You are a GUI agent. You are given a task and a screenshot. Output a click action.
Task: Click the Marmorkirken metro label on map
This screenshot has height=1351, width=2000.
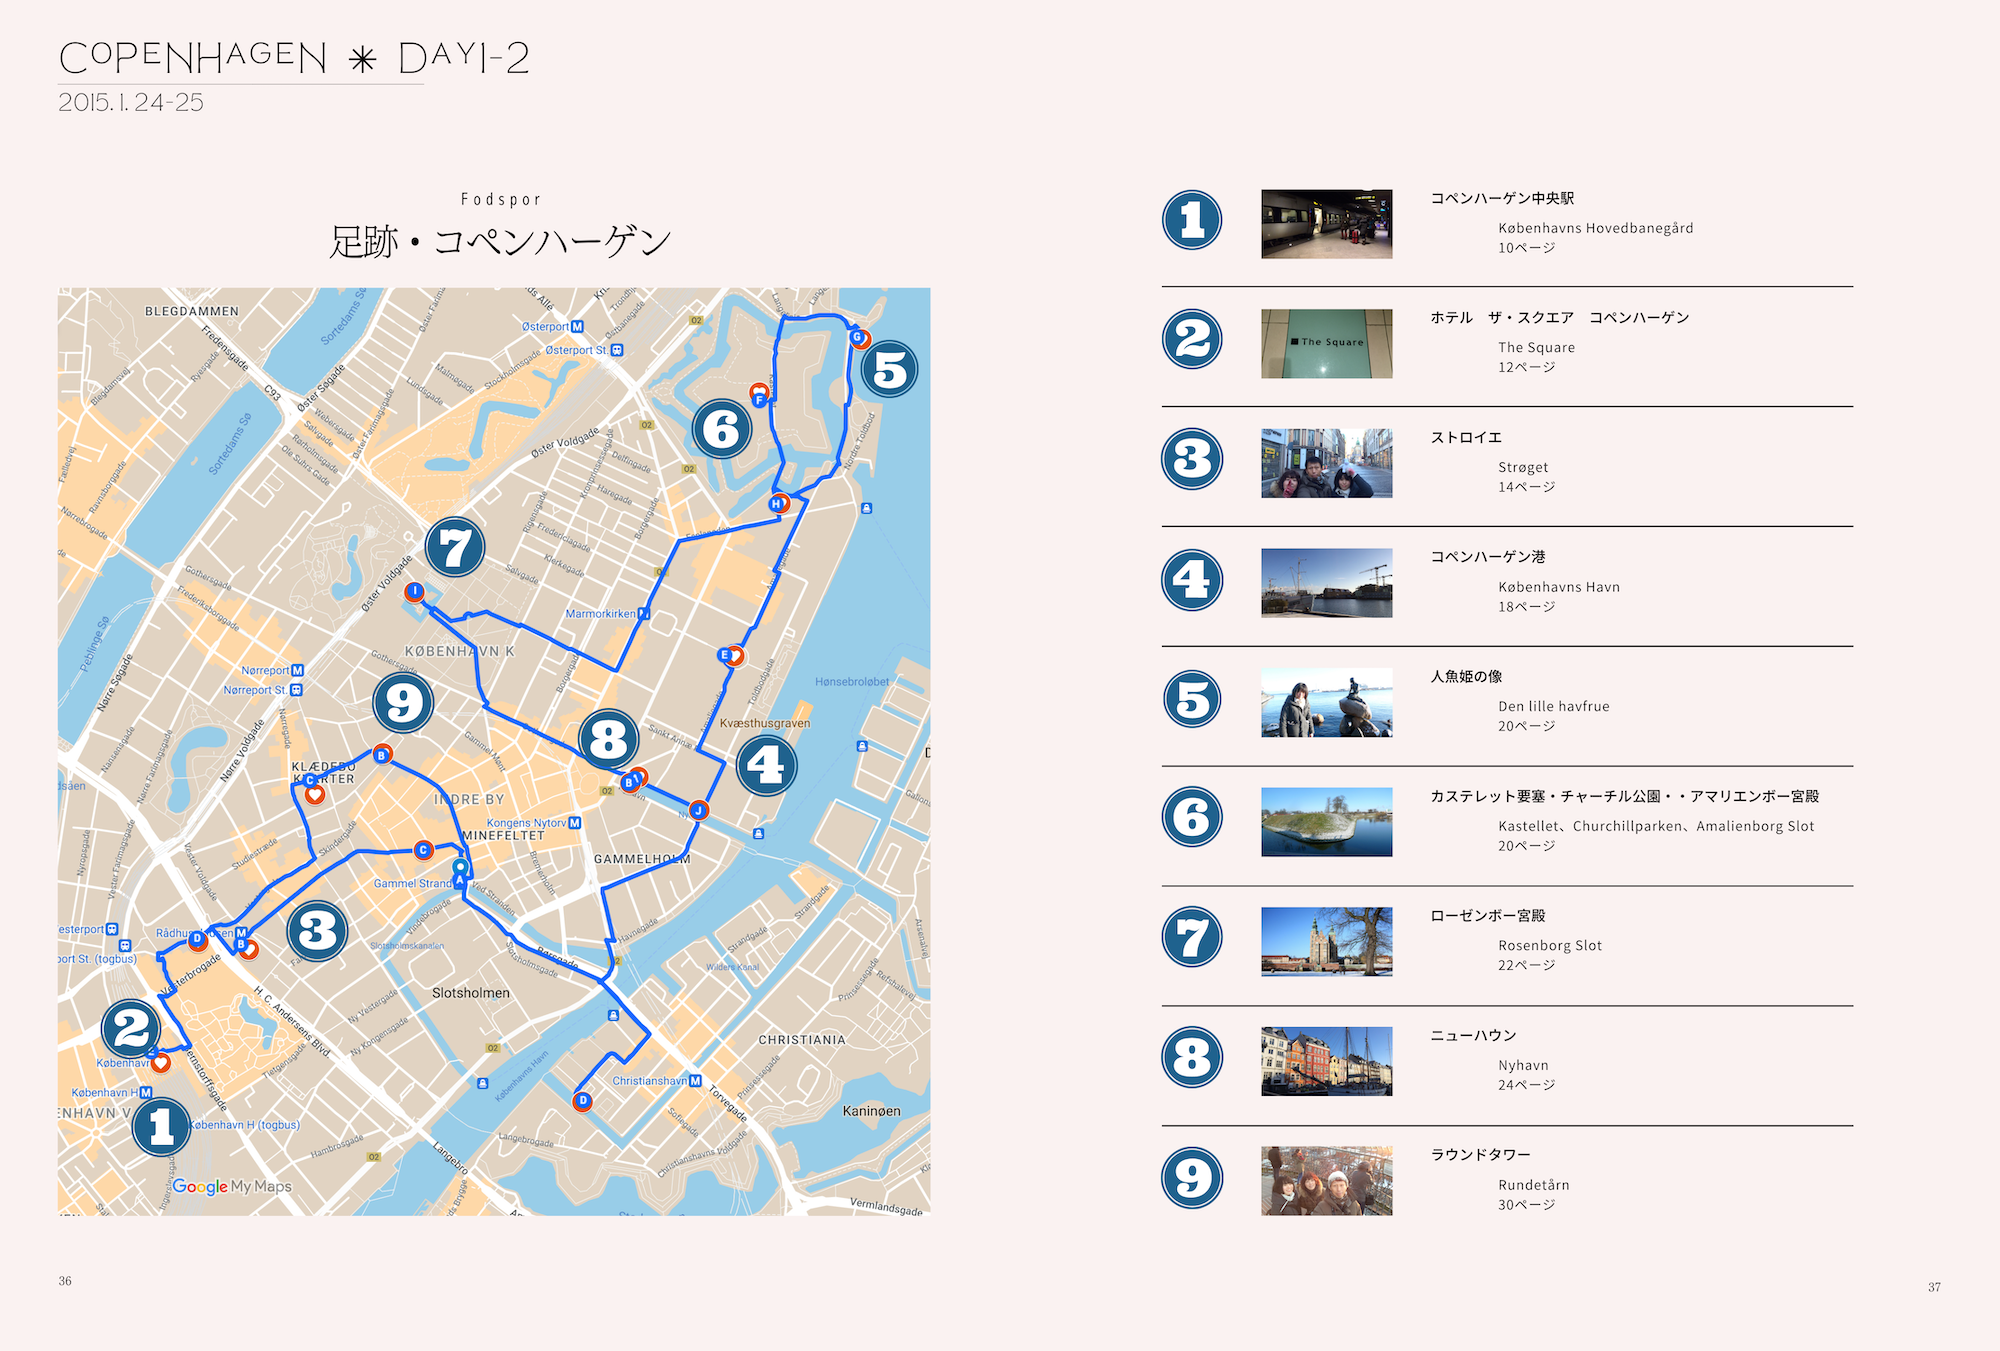coord(601,614)
